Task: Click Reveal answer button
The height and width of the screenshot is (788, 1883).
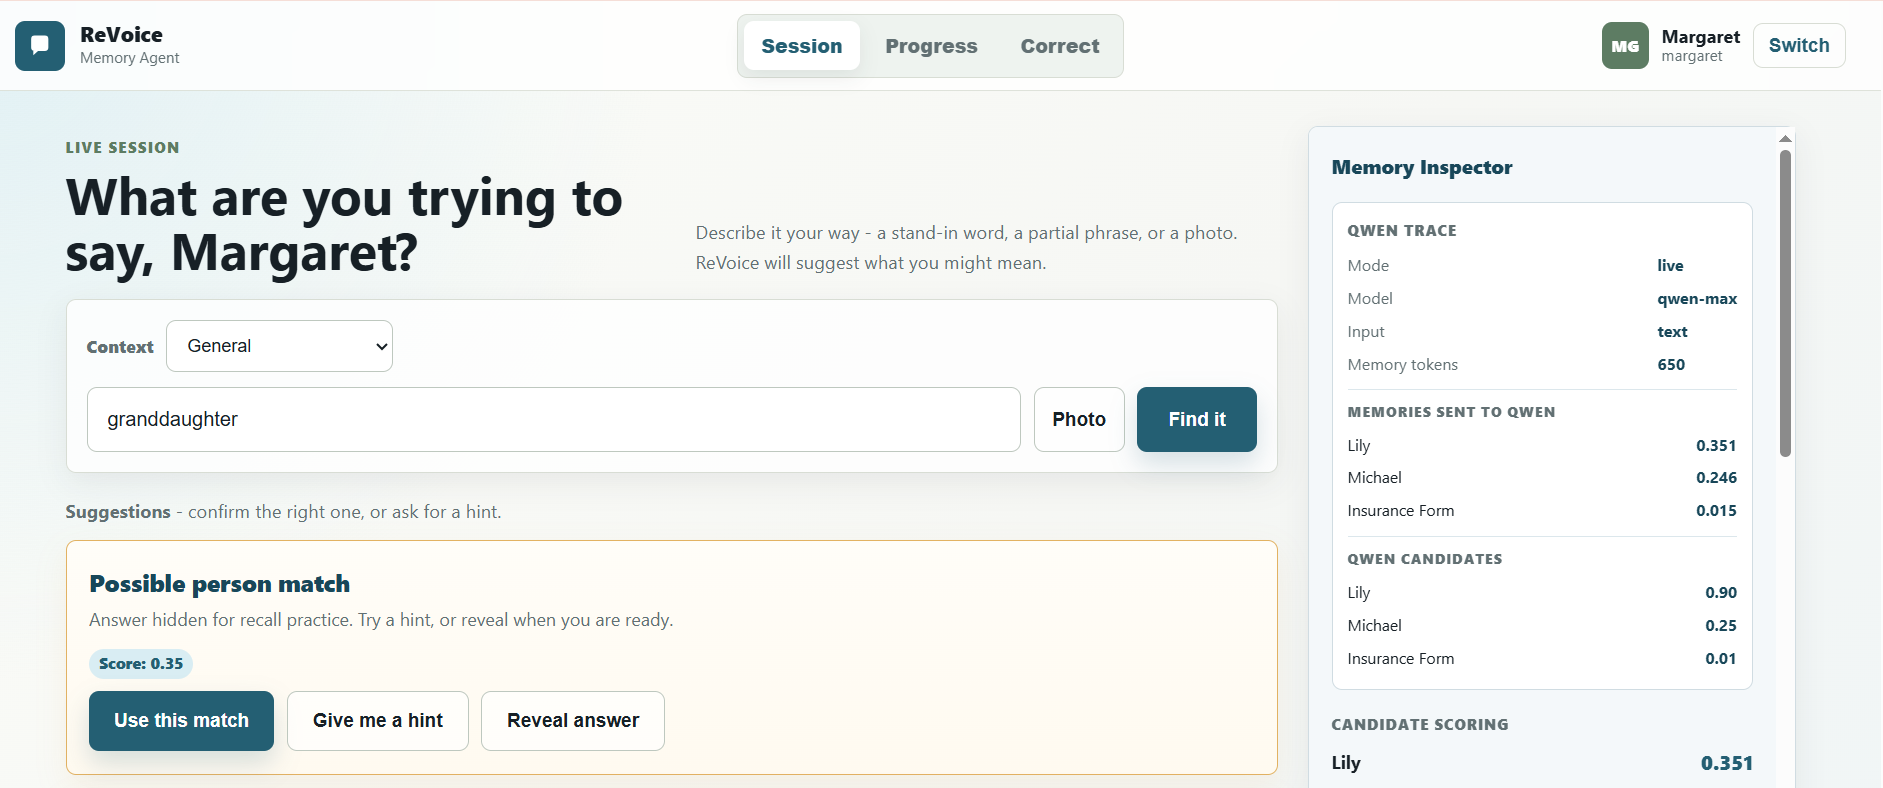Action: pos(573,721)
